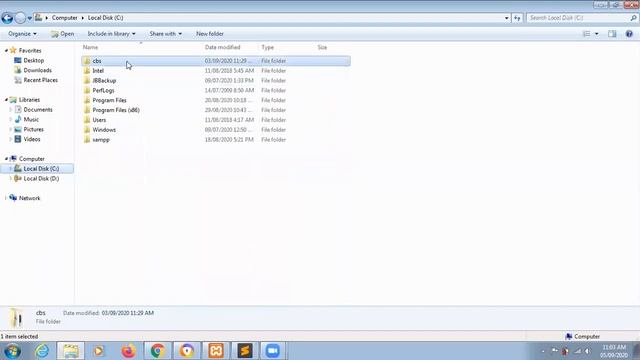Select the cbs folder icon
Screen dimensions: 640x360
click(x=87, y=61)
